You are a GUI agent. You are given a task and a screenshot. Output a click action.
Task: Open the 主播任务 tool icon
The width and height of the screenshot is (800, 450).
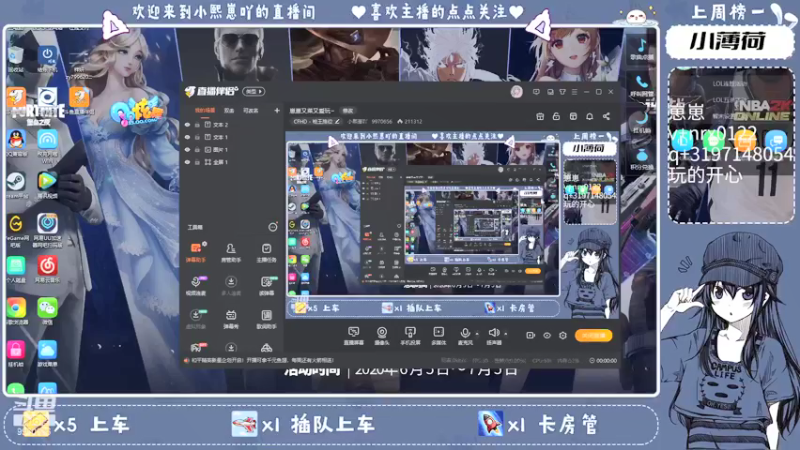266,248
